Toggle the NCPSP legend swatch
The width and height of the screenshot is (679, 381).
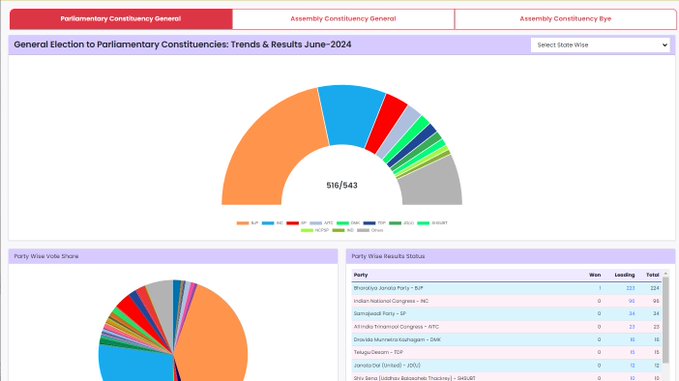(x=307, y=230)
